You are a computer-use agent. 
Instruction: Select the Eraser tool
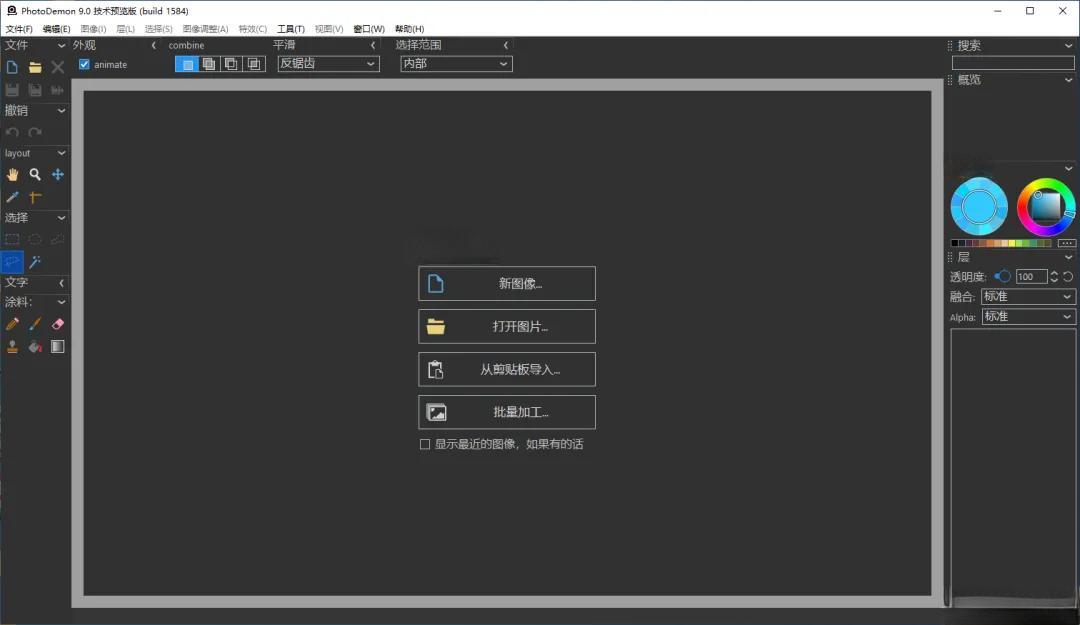click(58, 324)
